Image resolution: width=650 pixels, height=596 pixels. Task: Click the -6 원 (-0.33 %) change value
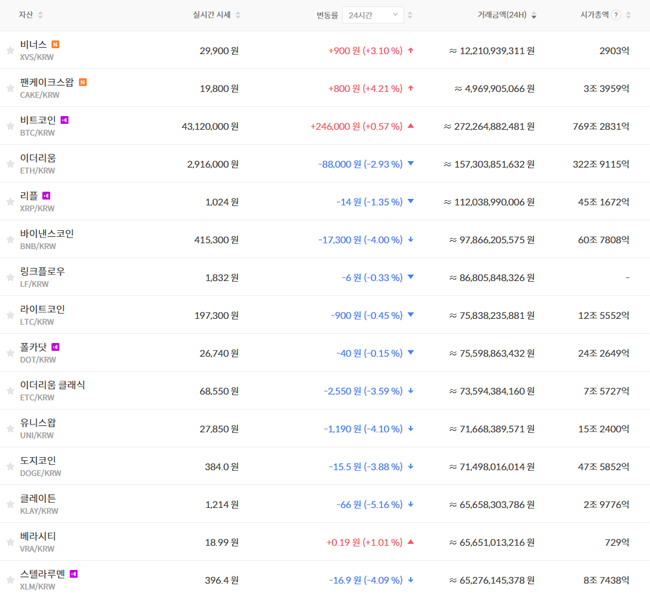[372, 278]
